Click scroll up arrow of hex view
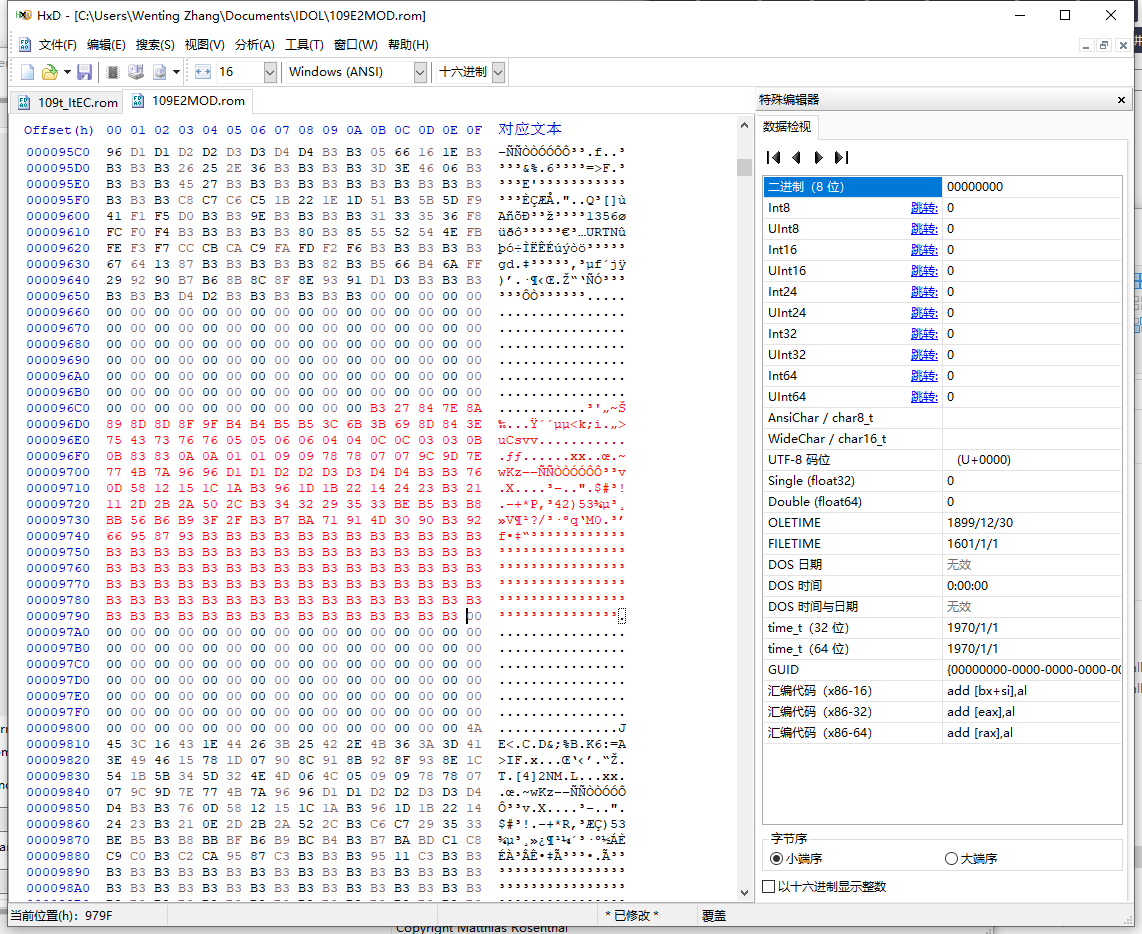The image size is (1142, 934). [744, 125]
